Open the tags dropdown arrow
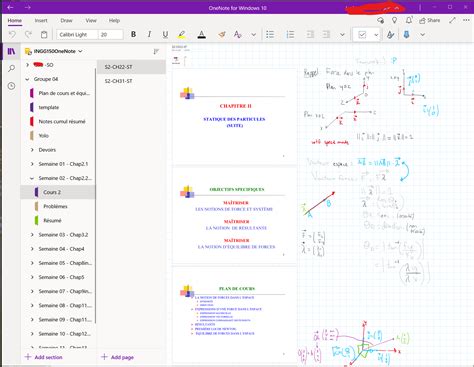The height and width of the screenshot is (367, 474). 376,34
